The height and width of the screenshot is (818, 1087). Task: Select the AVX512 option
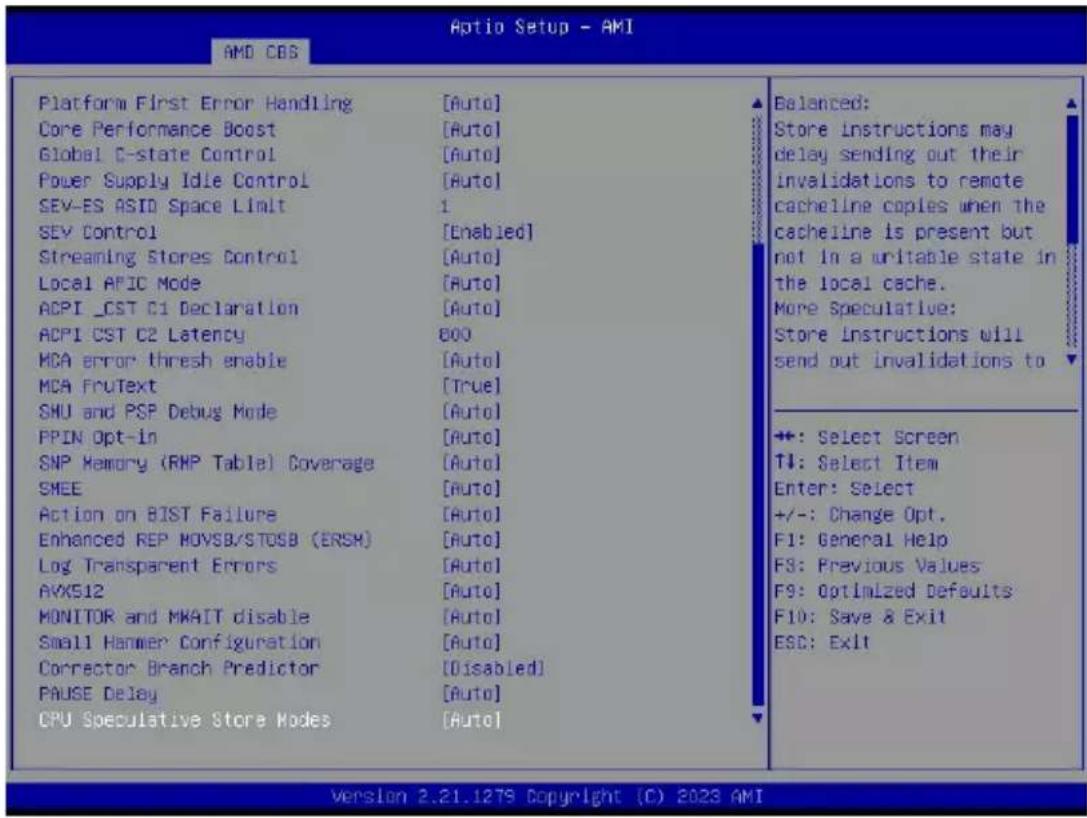point(71,591)
